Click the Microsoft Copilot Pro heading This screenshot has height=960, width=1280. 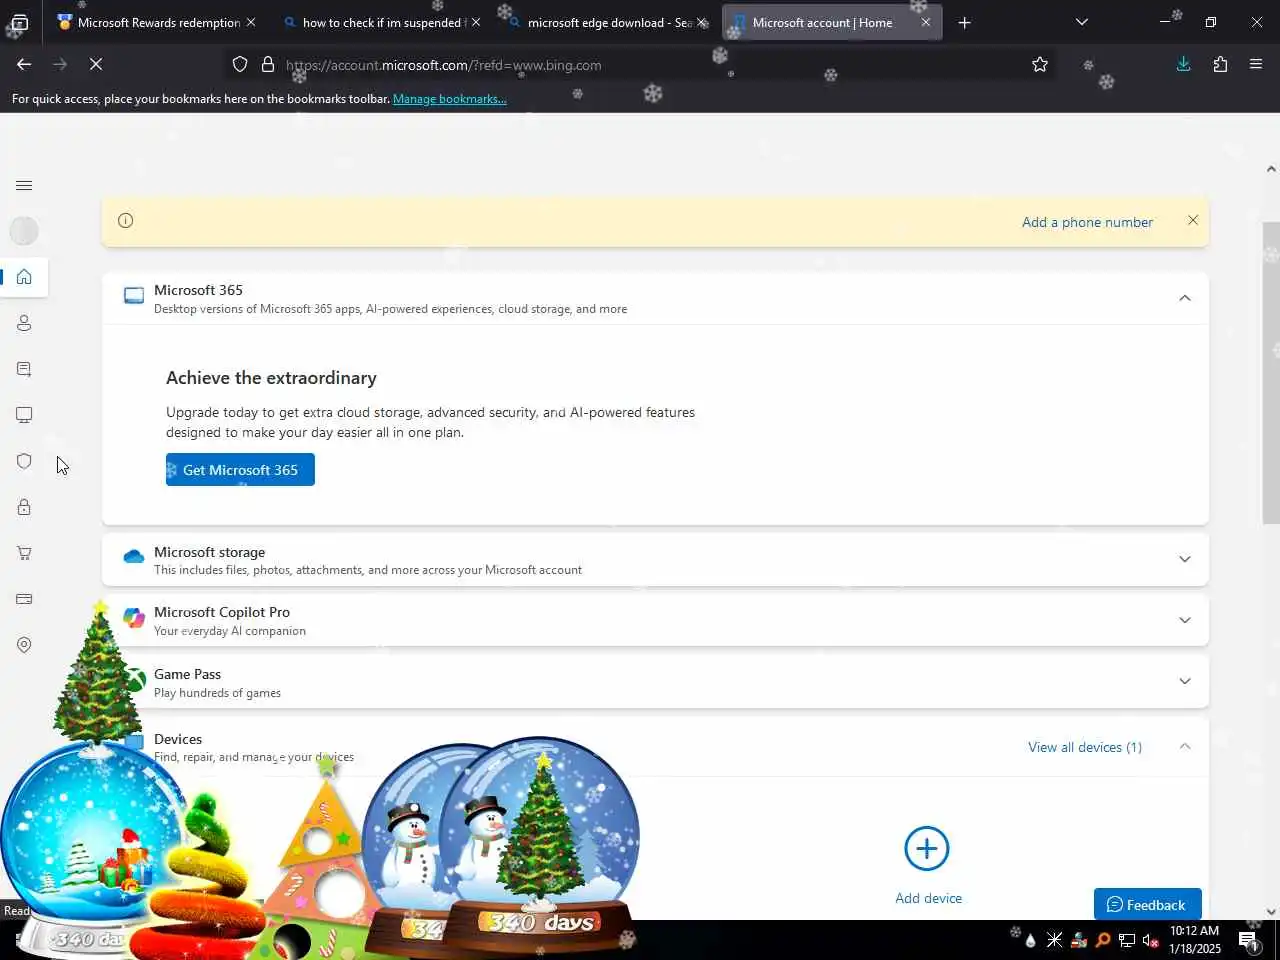[x=222, y=612]
